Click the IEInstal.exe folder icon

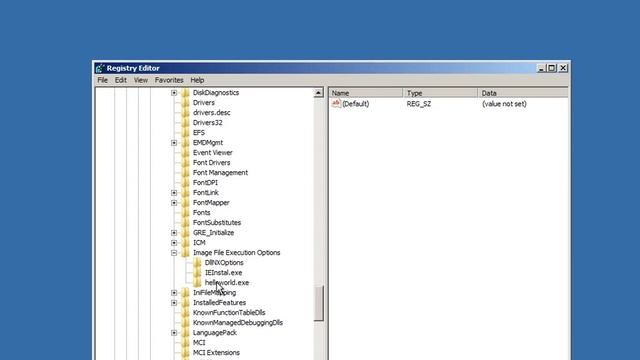197,273
